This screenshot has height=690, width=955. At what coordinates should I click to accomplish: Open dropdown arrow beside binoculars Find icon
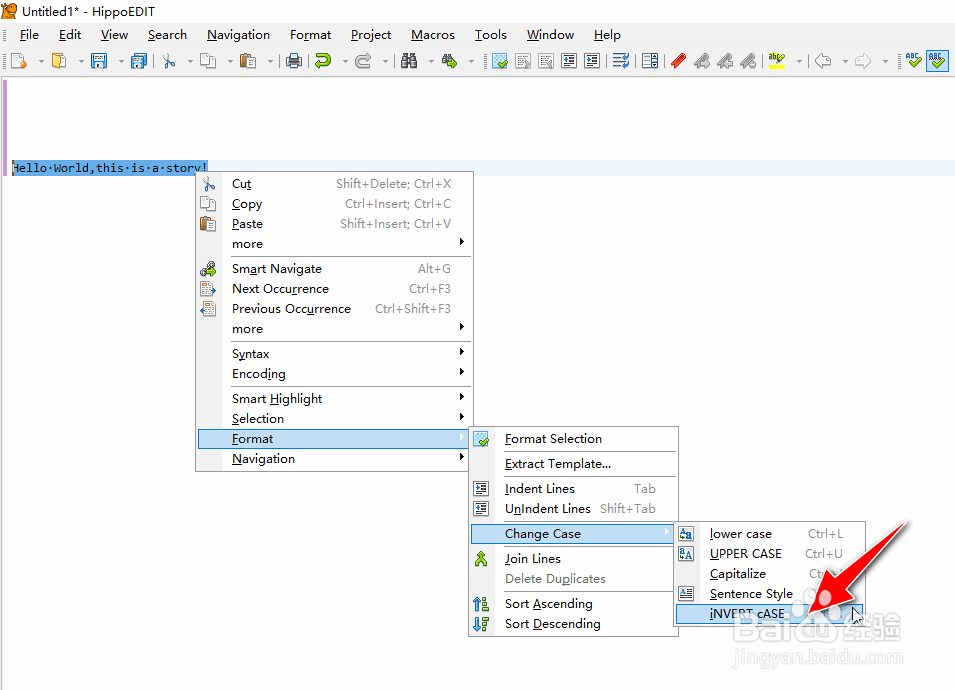(431, 61)
